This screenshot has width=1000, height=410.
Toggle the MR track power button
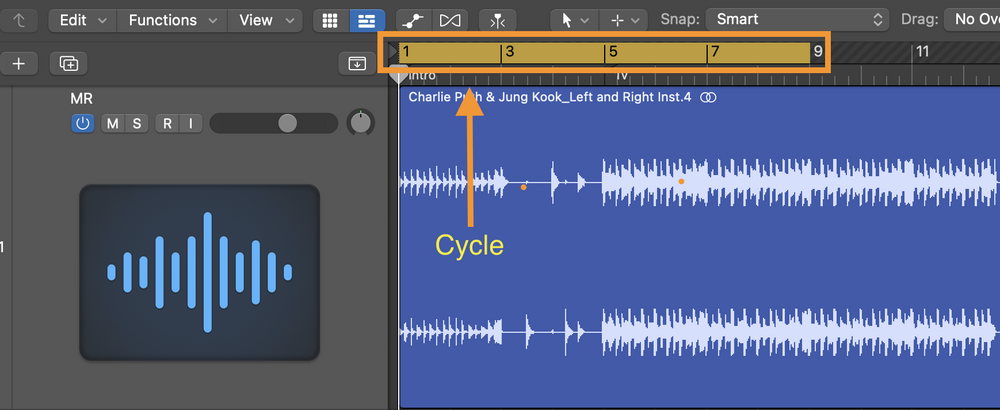pyautogui.click(x=83, y=123)
